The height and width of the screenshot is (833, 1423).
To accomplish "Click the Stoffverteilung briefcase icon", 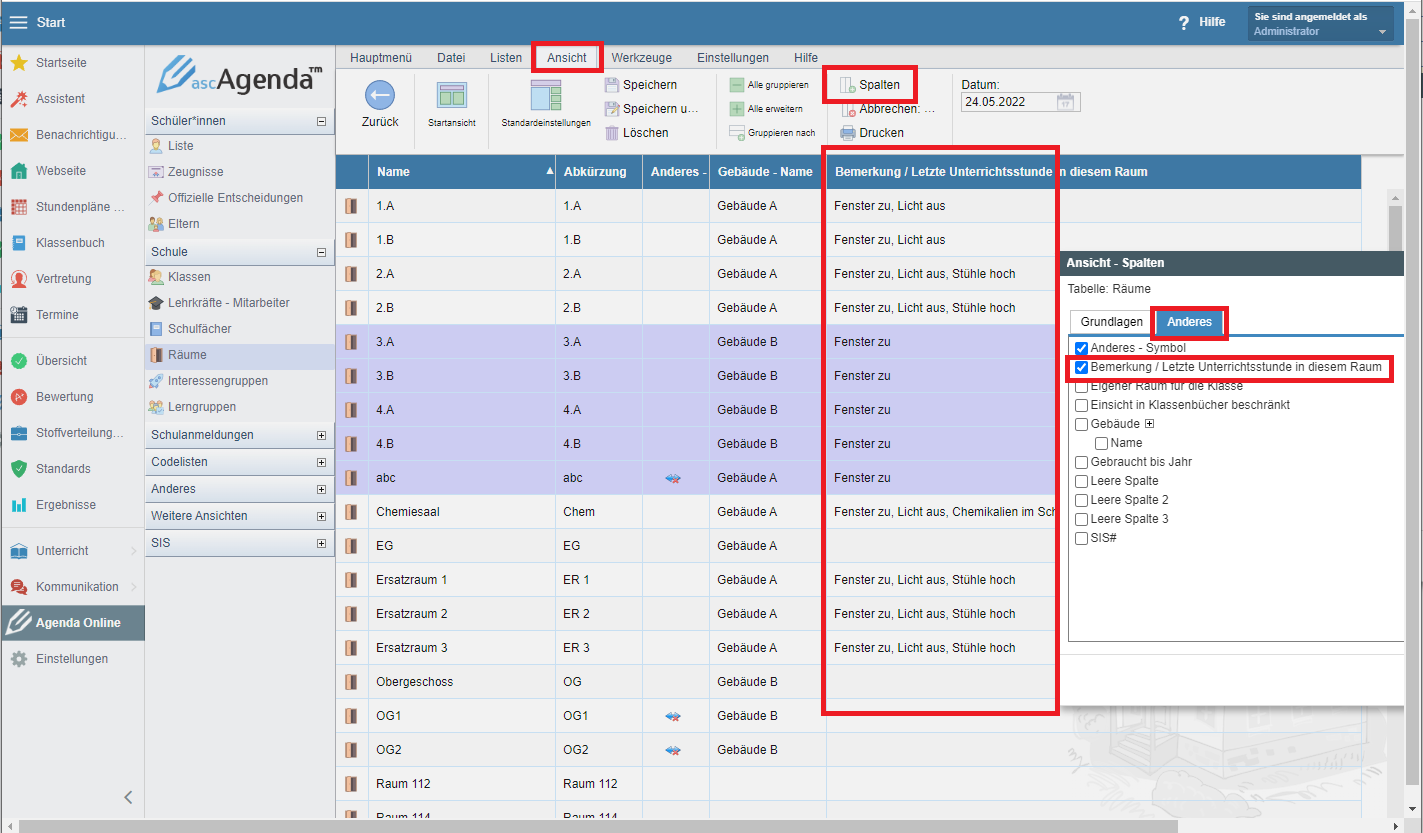I will pos(18,433).
